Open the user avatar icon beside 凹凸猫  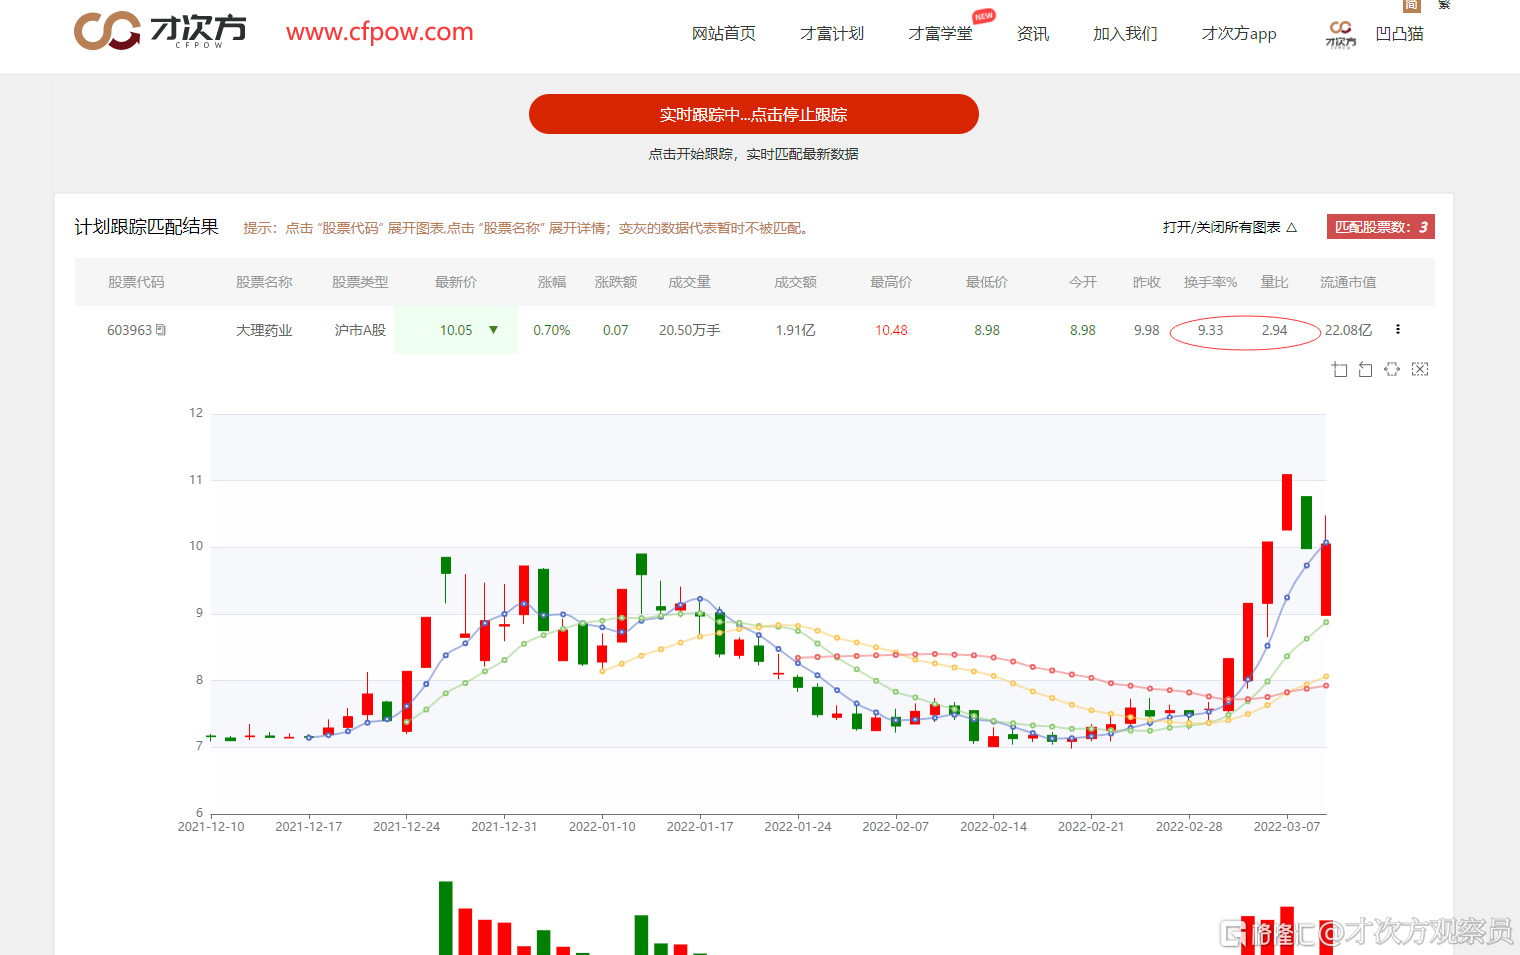pyautogui.click(x=1341, y=34)
